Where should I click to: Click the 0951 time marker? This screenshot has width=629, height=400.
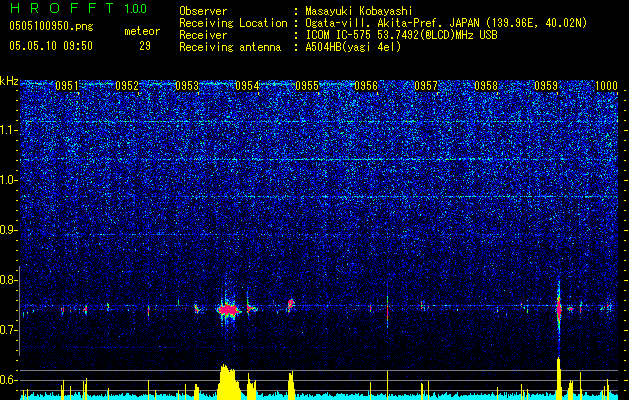point(67,86)
